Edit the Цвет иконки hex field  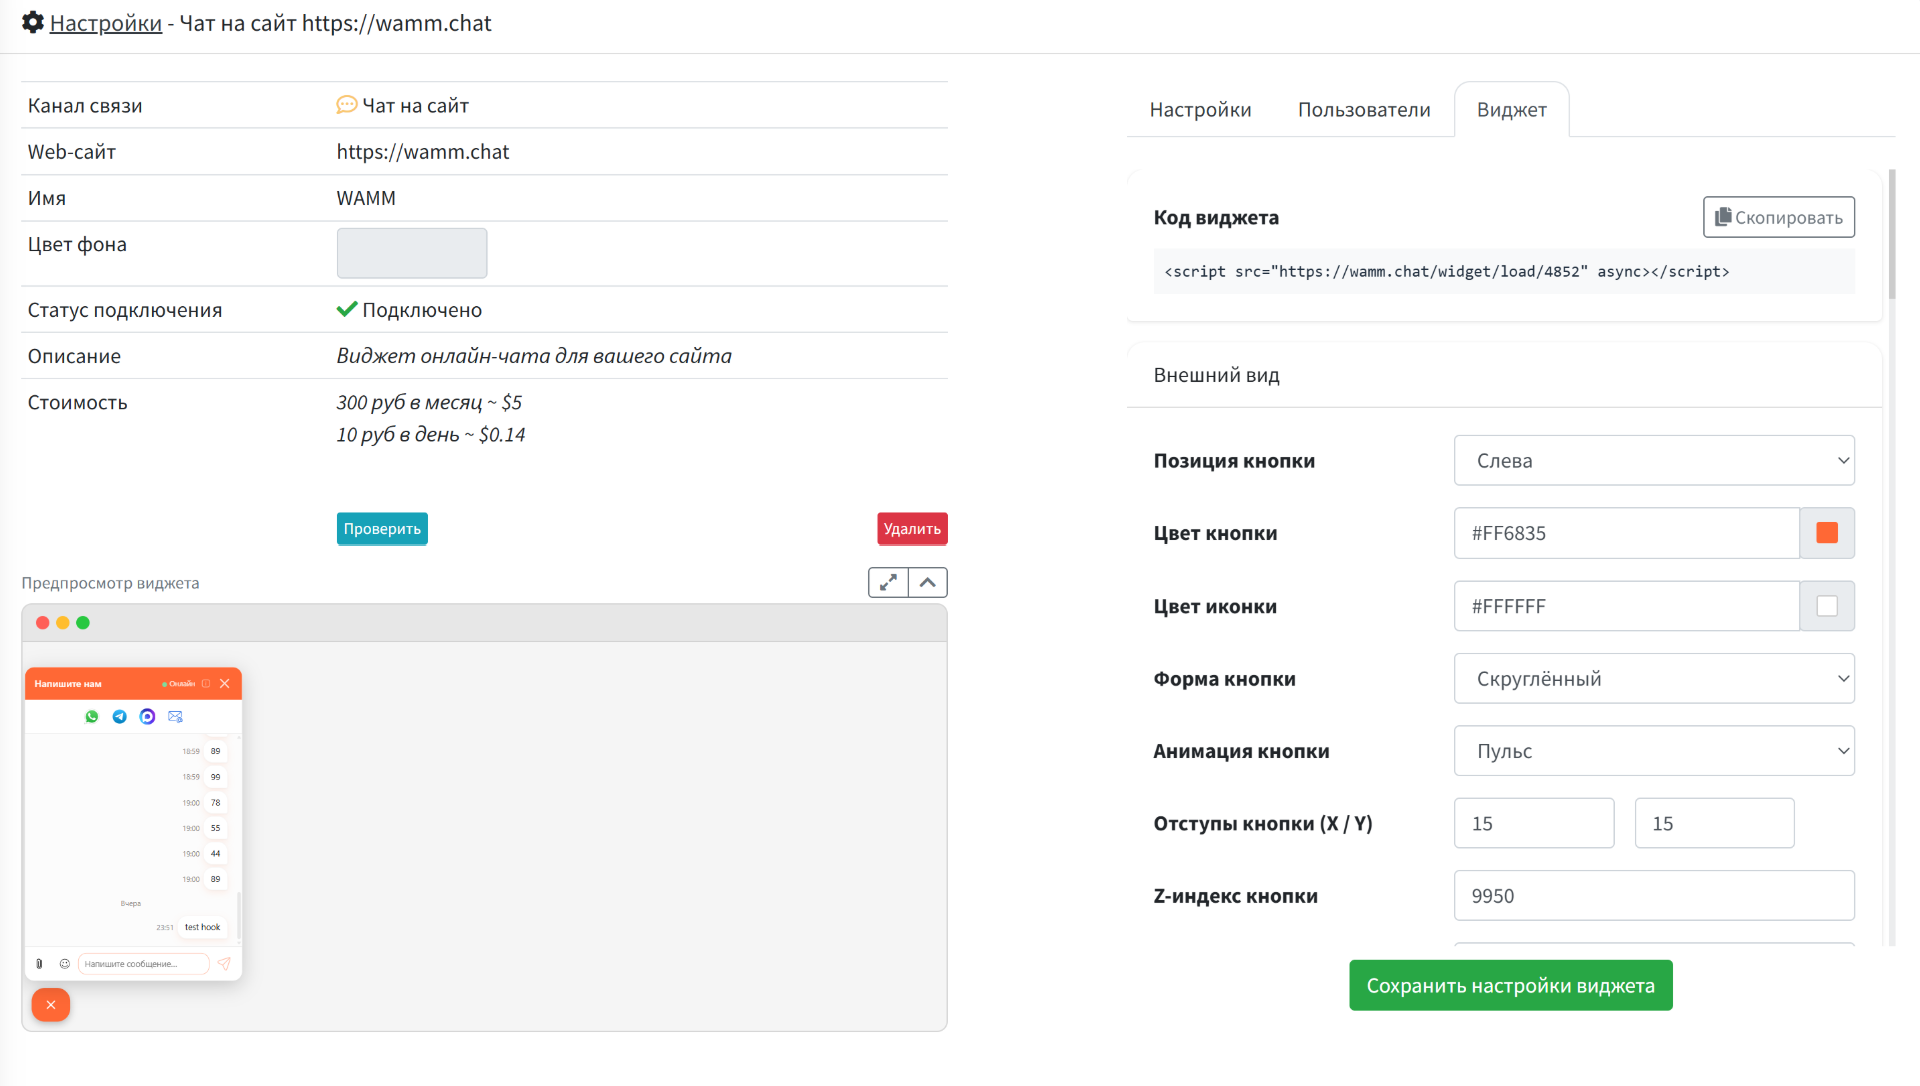pyautogui.click(x=1627, y=606)
